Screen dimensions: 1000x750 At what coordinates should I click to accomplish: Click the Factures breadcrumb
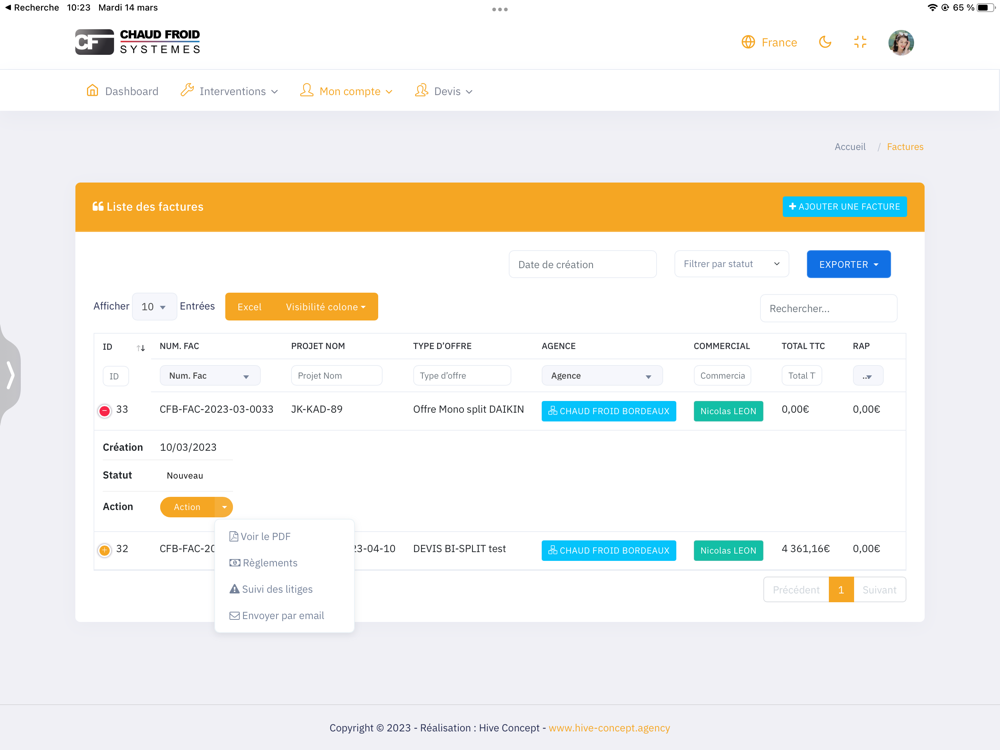(x=905, y=147)
